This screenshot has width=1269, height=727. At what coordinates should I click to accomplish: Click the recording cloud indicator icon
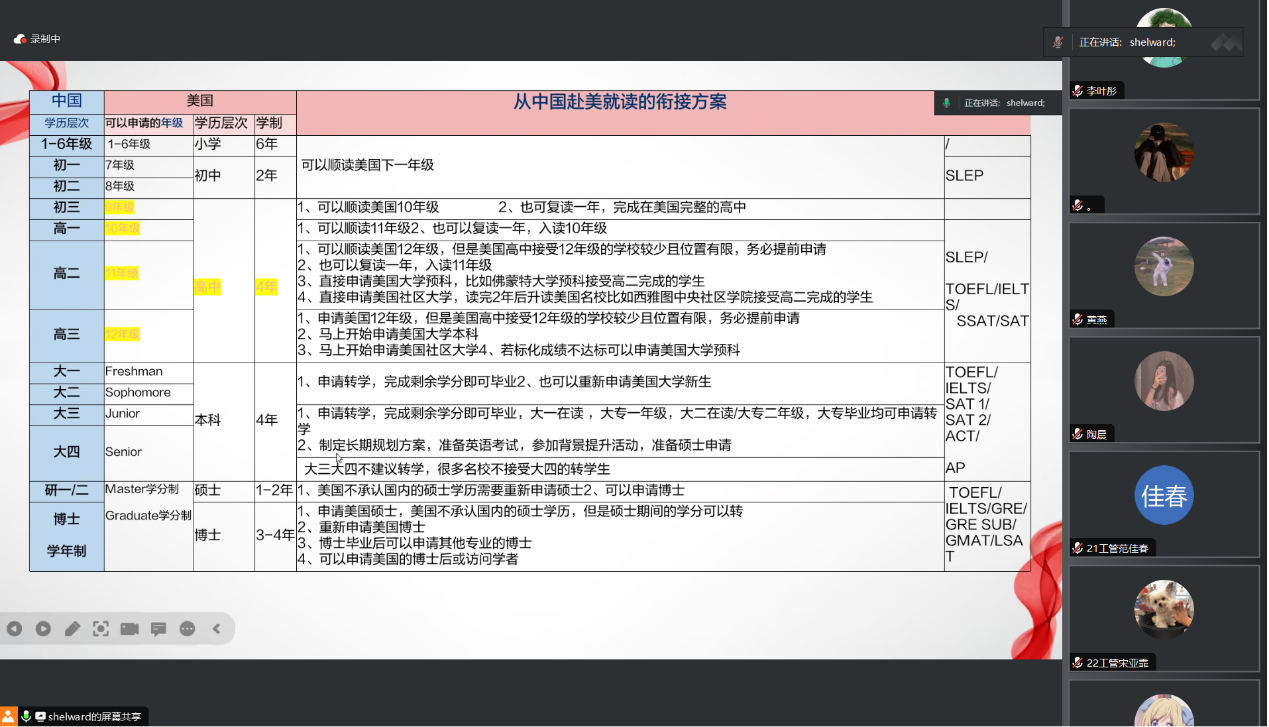[20, 39]
